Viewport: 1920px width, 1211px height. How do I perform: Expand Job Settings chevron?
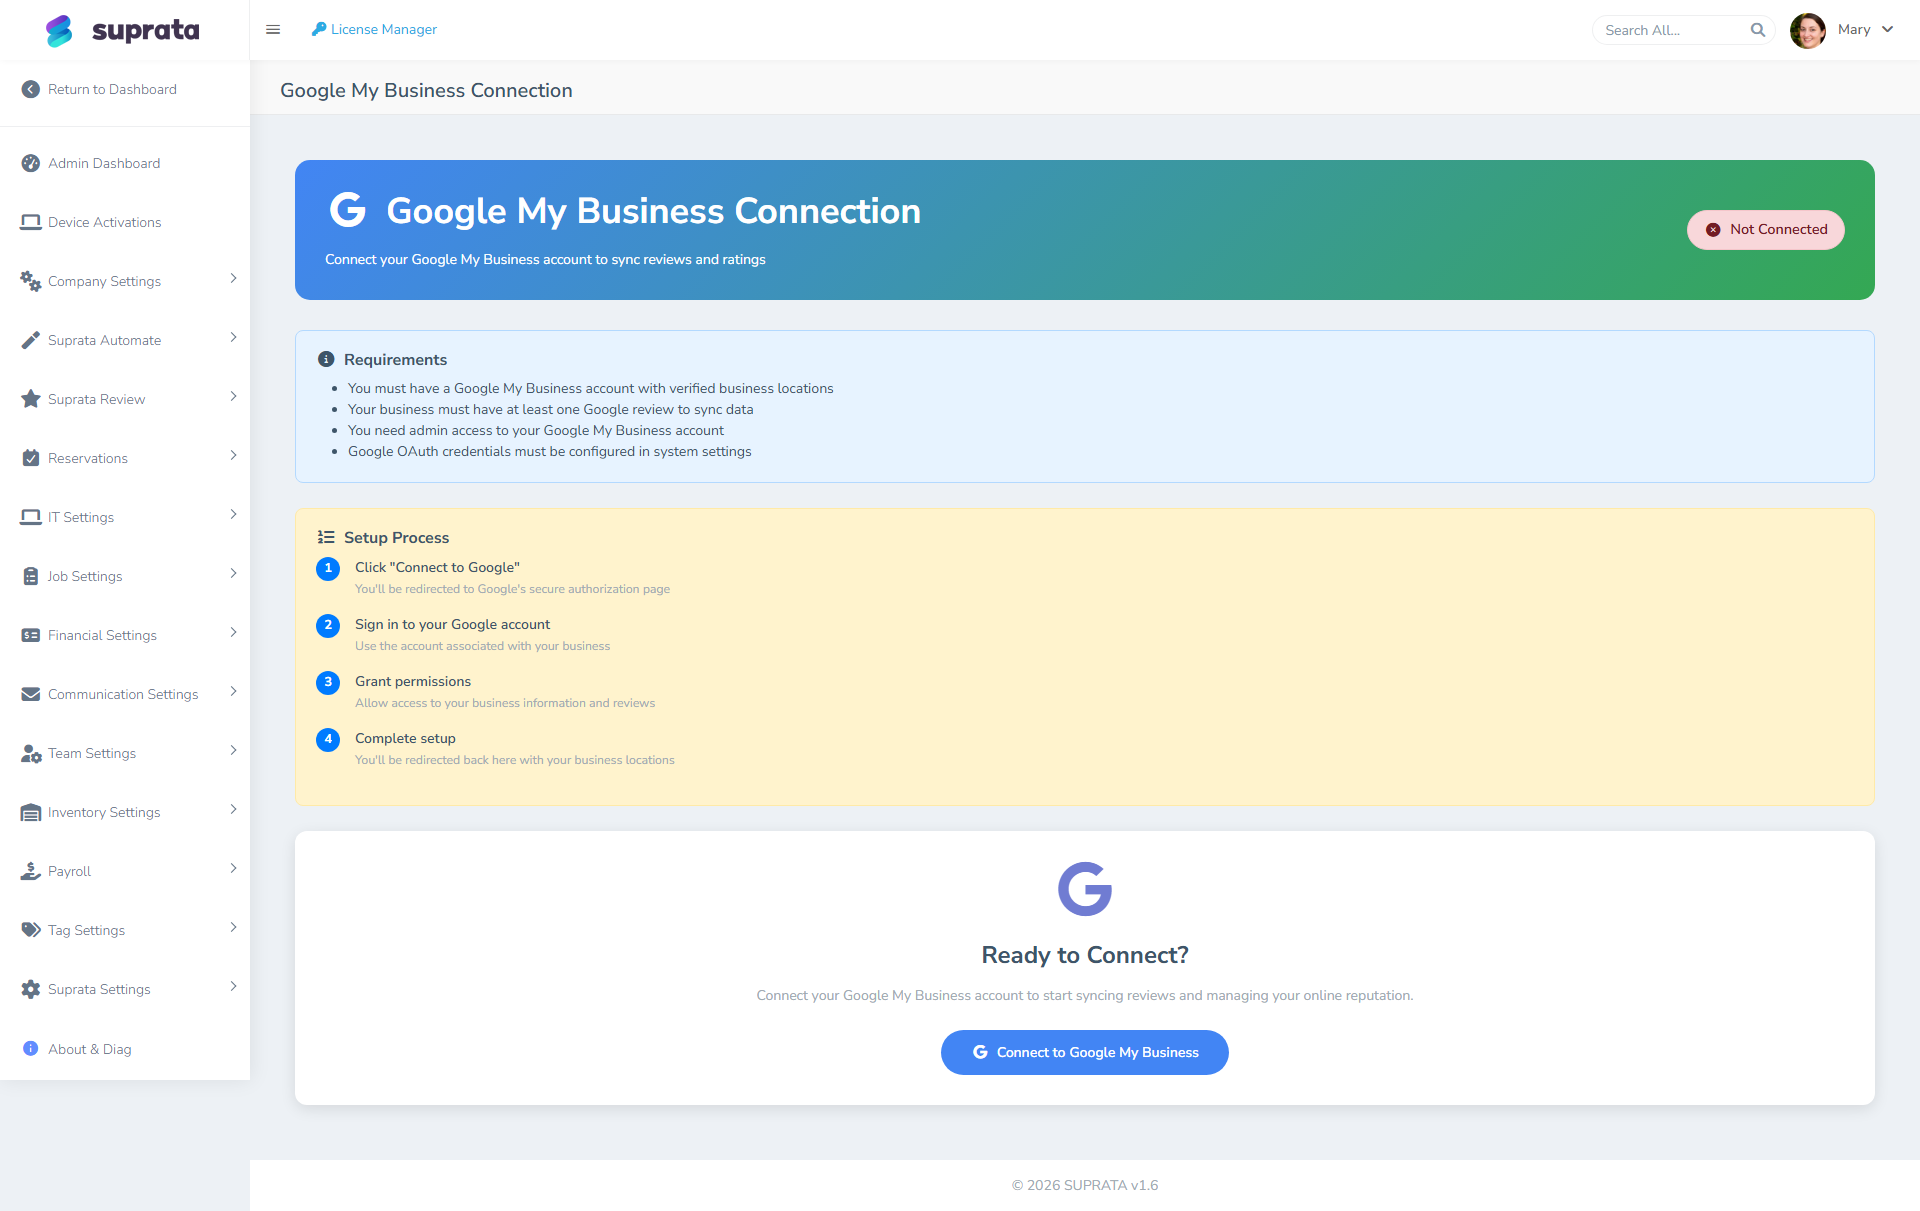[x=233, y=573]
